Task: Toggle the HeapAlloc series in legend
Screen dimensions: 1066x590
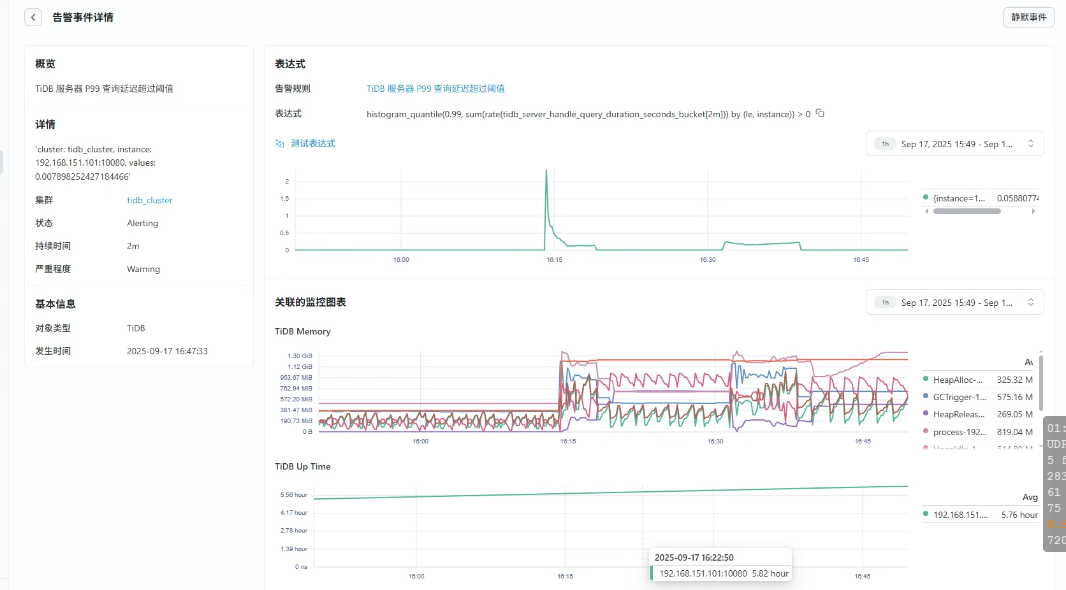Action: coord(959,380)
